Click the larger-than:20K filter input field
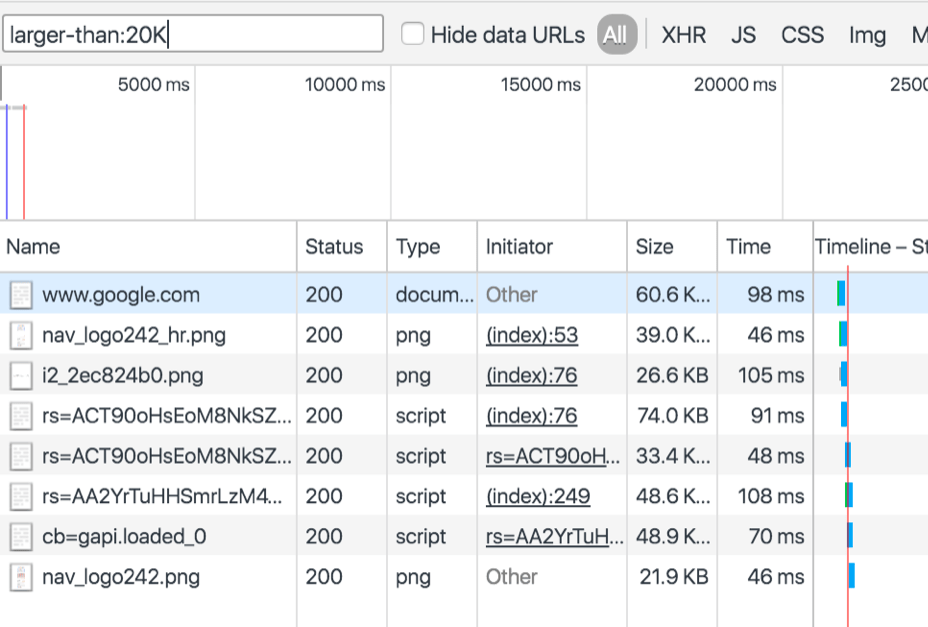Viewport: 928px width, 627px height. click(x=193, y=34)
